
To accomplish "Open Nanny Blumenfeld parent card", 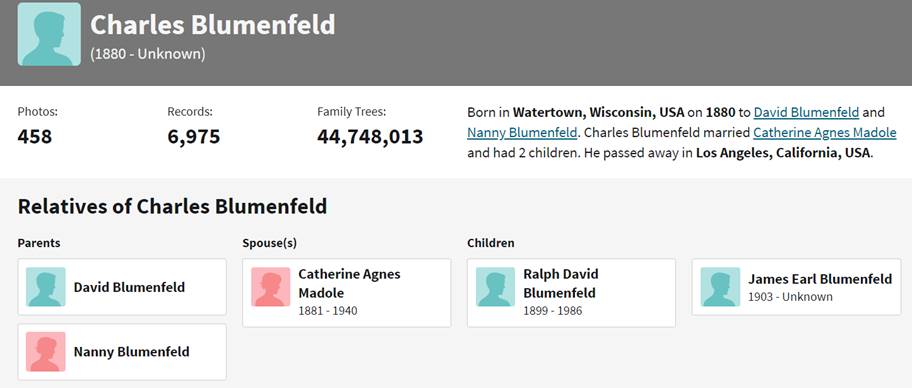I will [122, 351].
